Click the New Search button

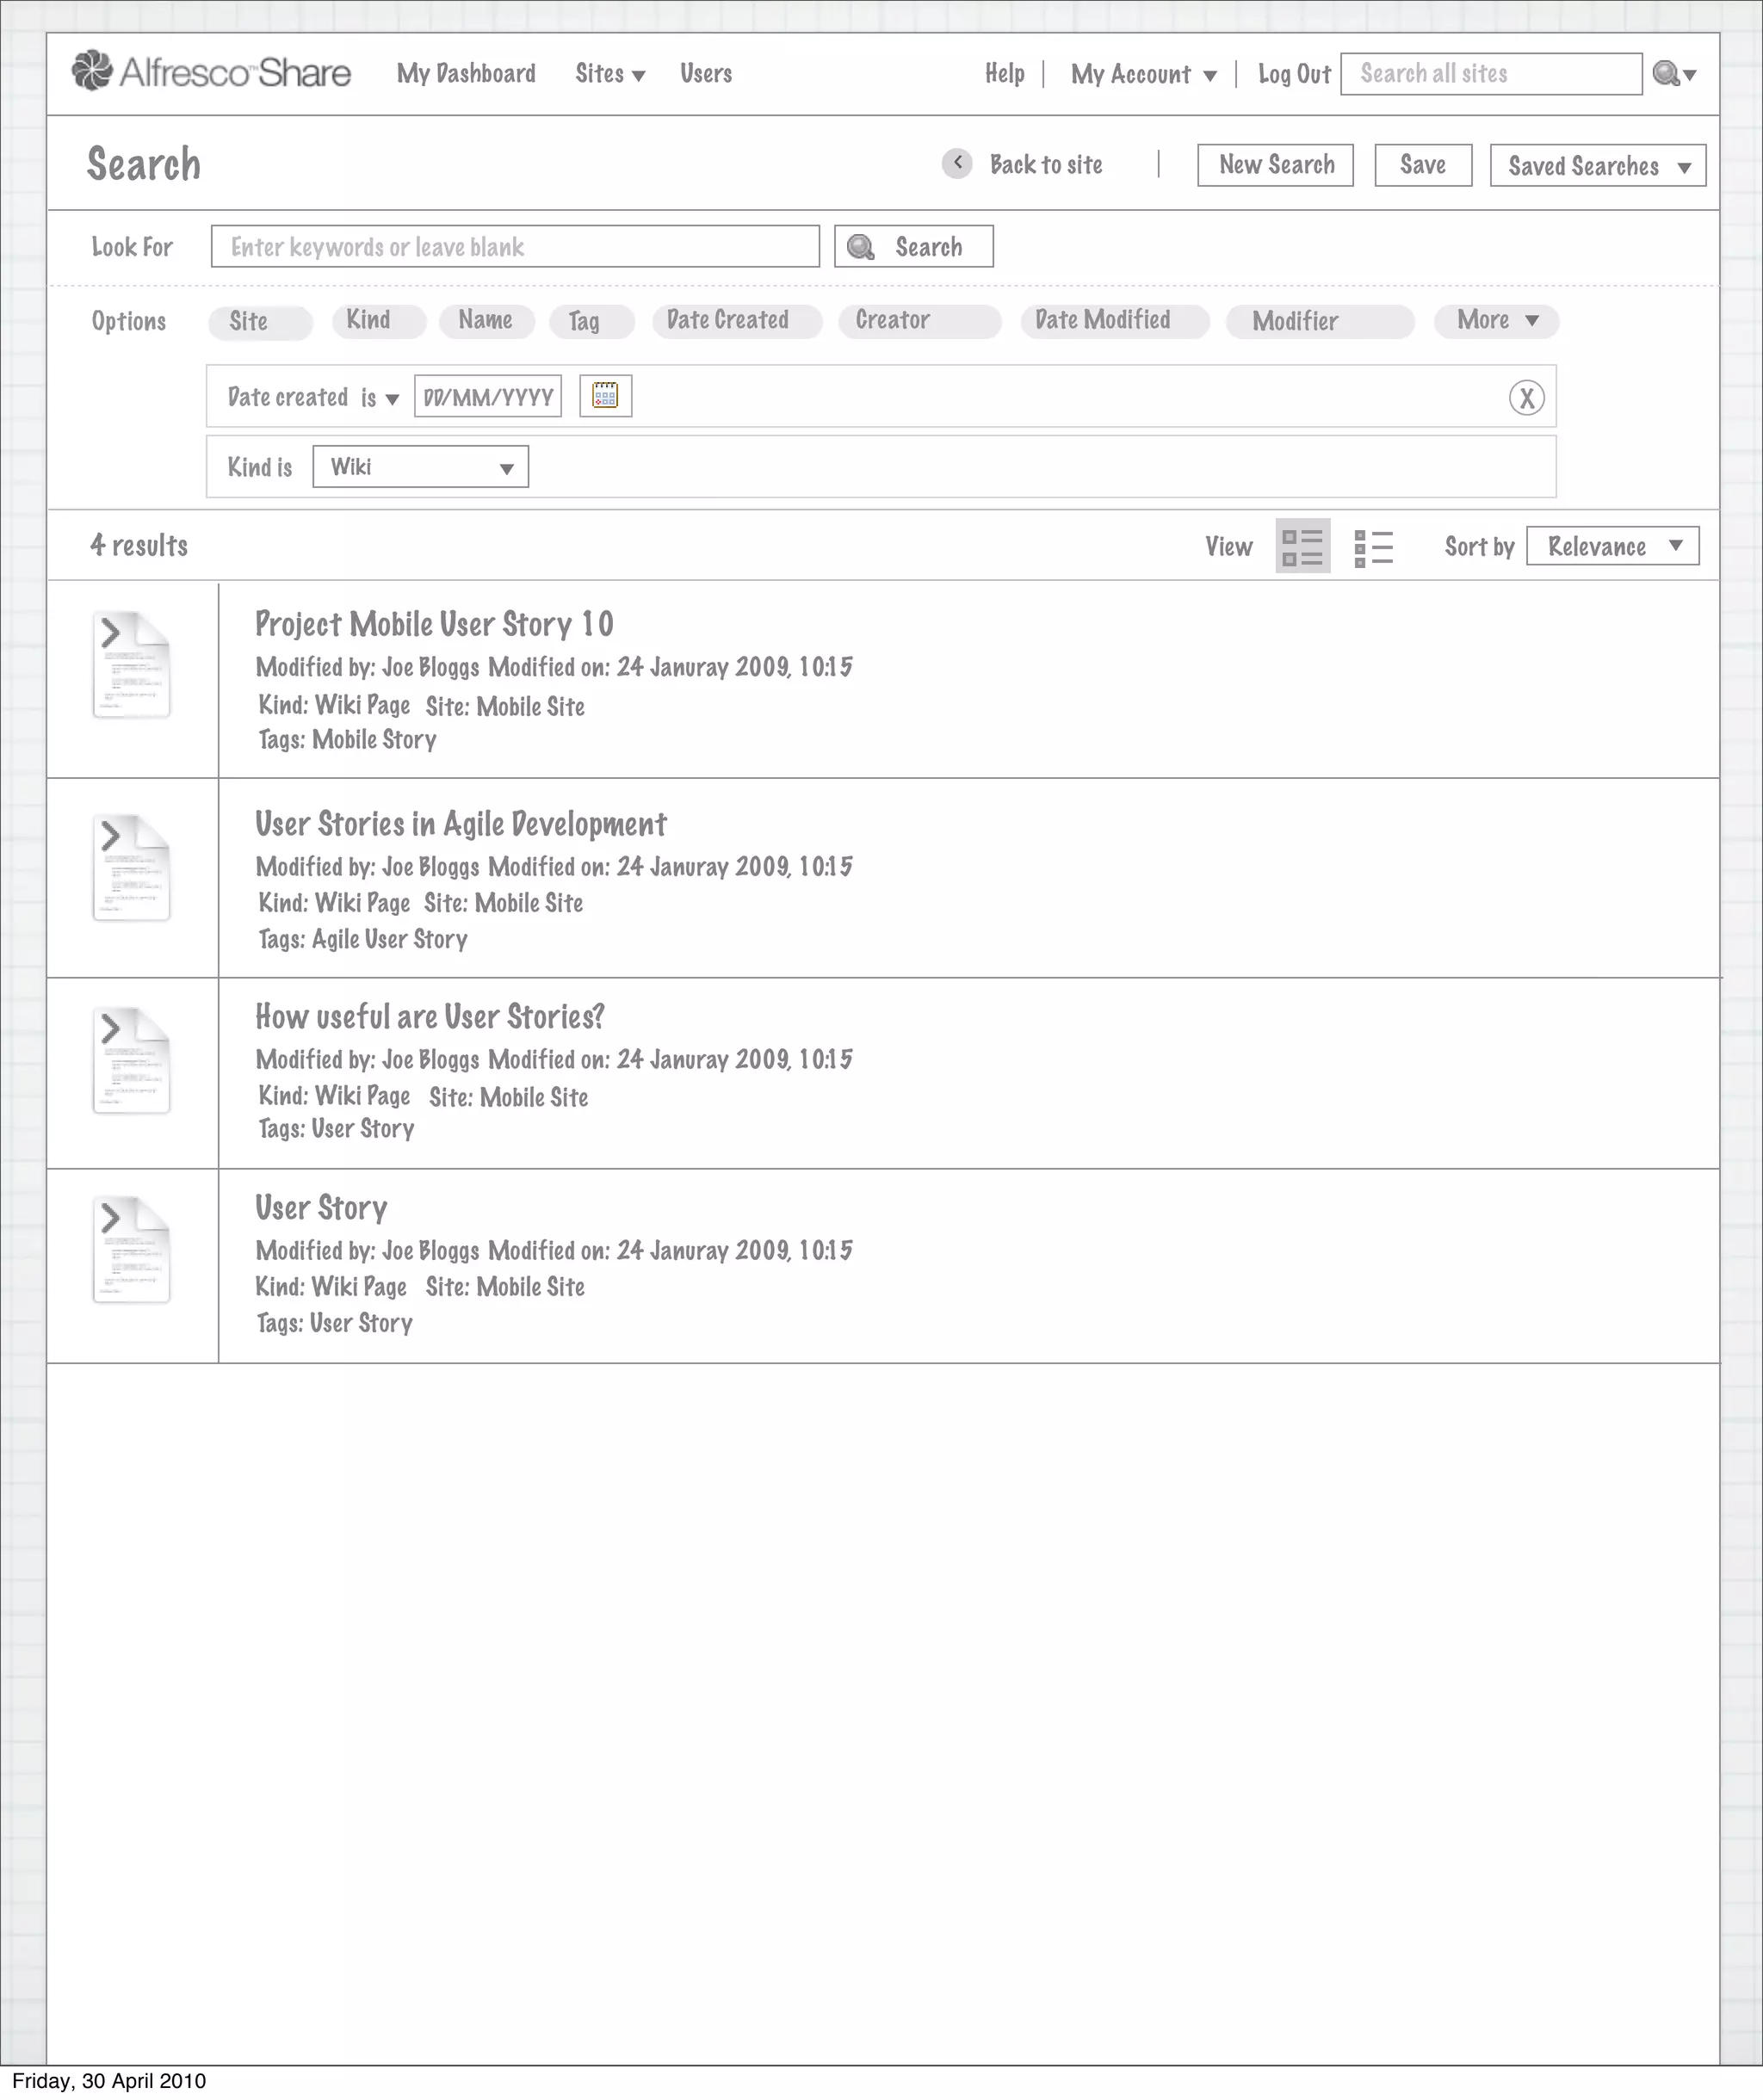click(x=1275, y=165)
